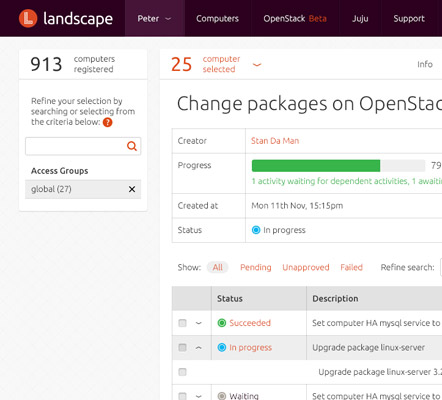Image resolution: width=442 pixels, height=400 pixels.
Task: Click the '1 activity waiting for dependent activities' text
Action: [x=330, y=181]
